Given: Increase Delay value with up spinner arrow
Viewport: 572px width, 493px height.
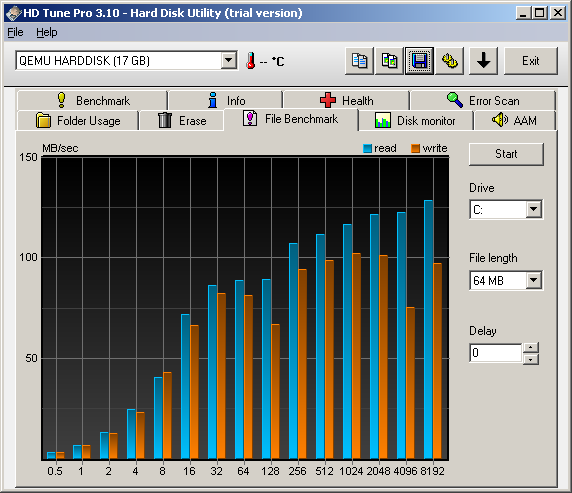Looking at the screenshot, I should (531, 347).
